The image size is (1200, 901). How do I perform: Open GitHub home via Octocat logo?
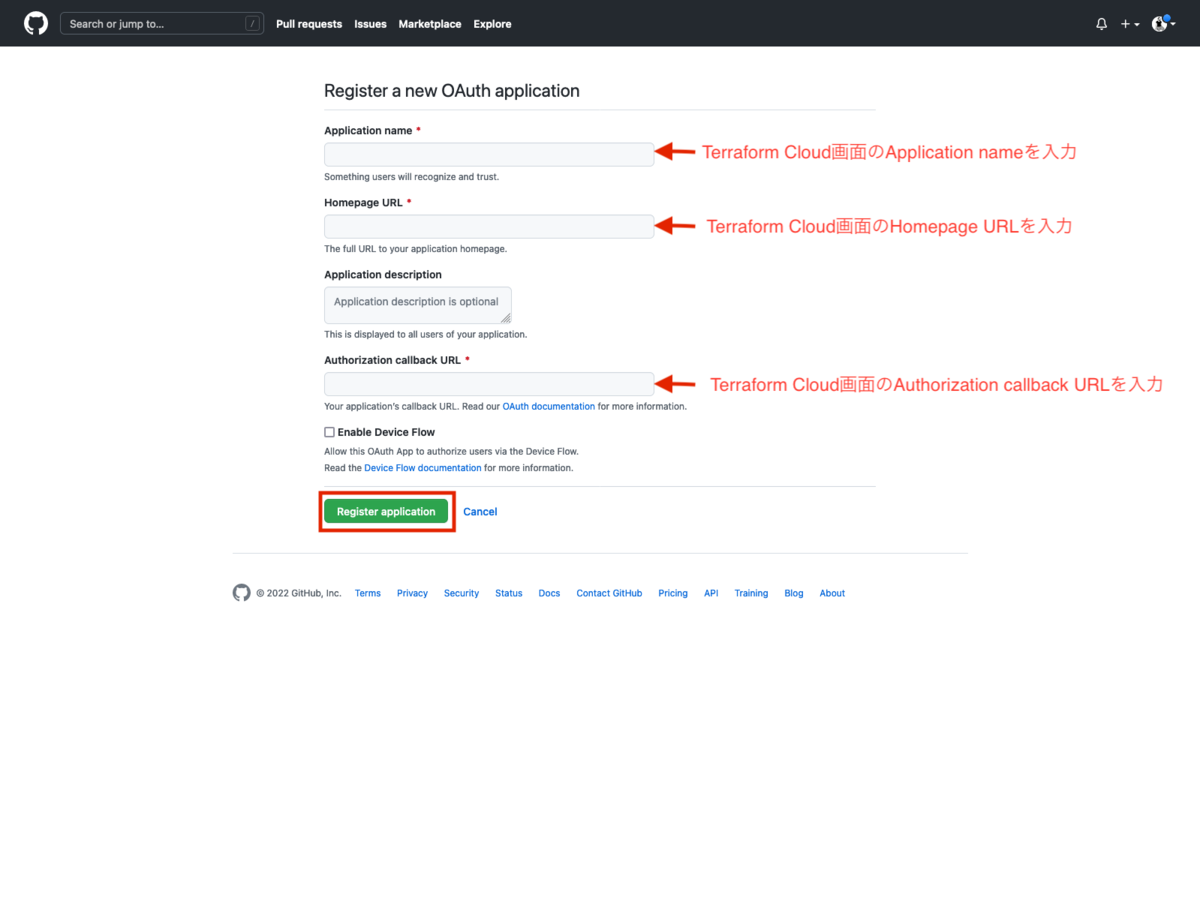click(x=36, y=23)
